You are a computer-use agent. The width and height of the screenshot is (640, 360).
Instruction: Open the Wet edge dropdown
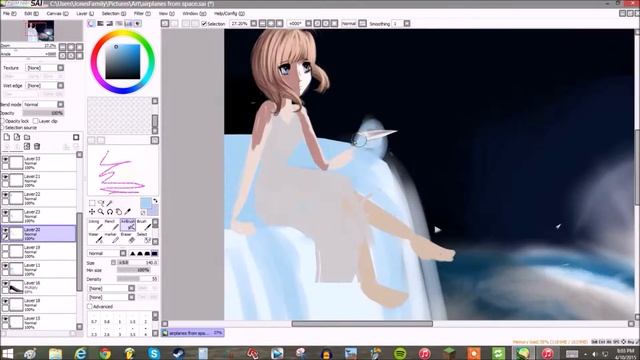[x=60, y=85]
